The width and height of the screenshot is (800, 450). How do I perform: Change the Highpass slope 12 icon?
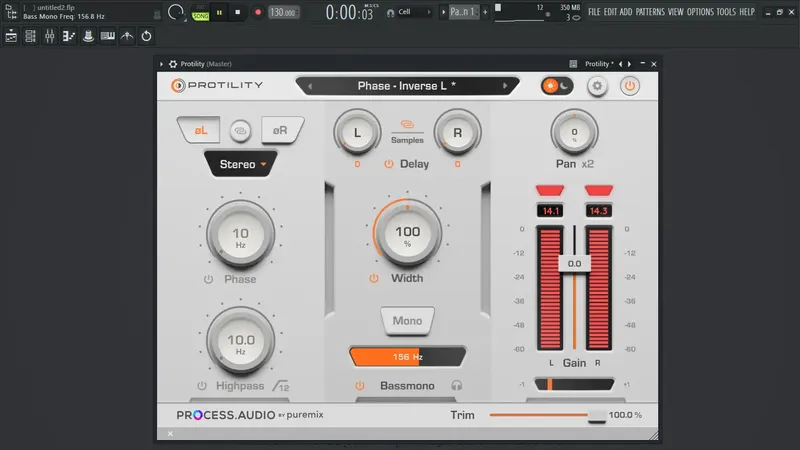pos(281,386)
